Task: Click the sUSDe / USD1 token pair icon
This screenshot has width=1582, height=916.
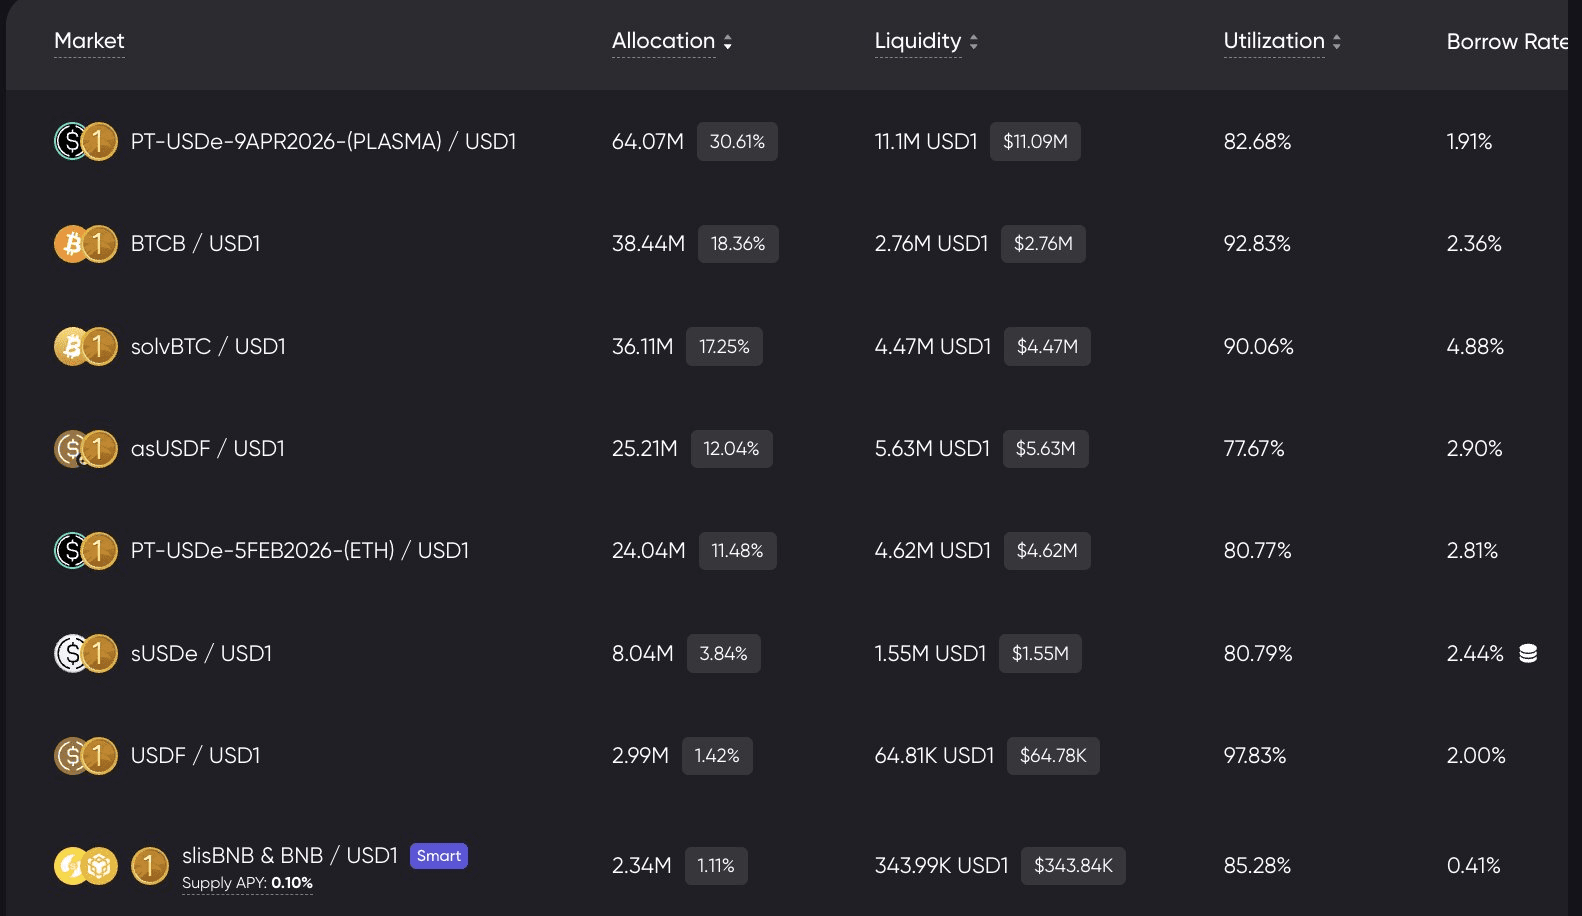Action: (85, 654)
